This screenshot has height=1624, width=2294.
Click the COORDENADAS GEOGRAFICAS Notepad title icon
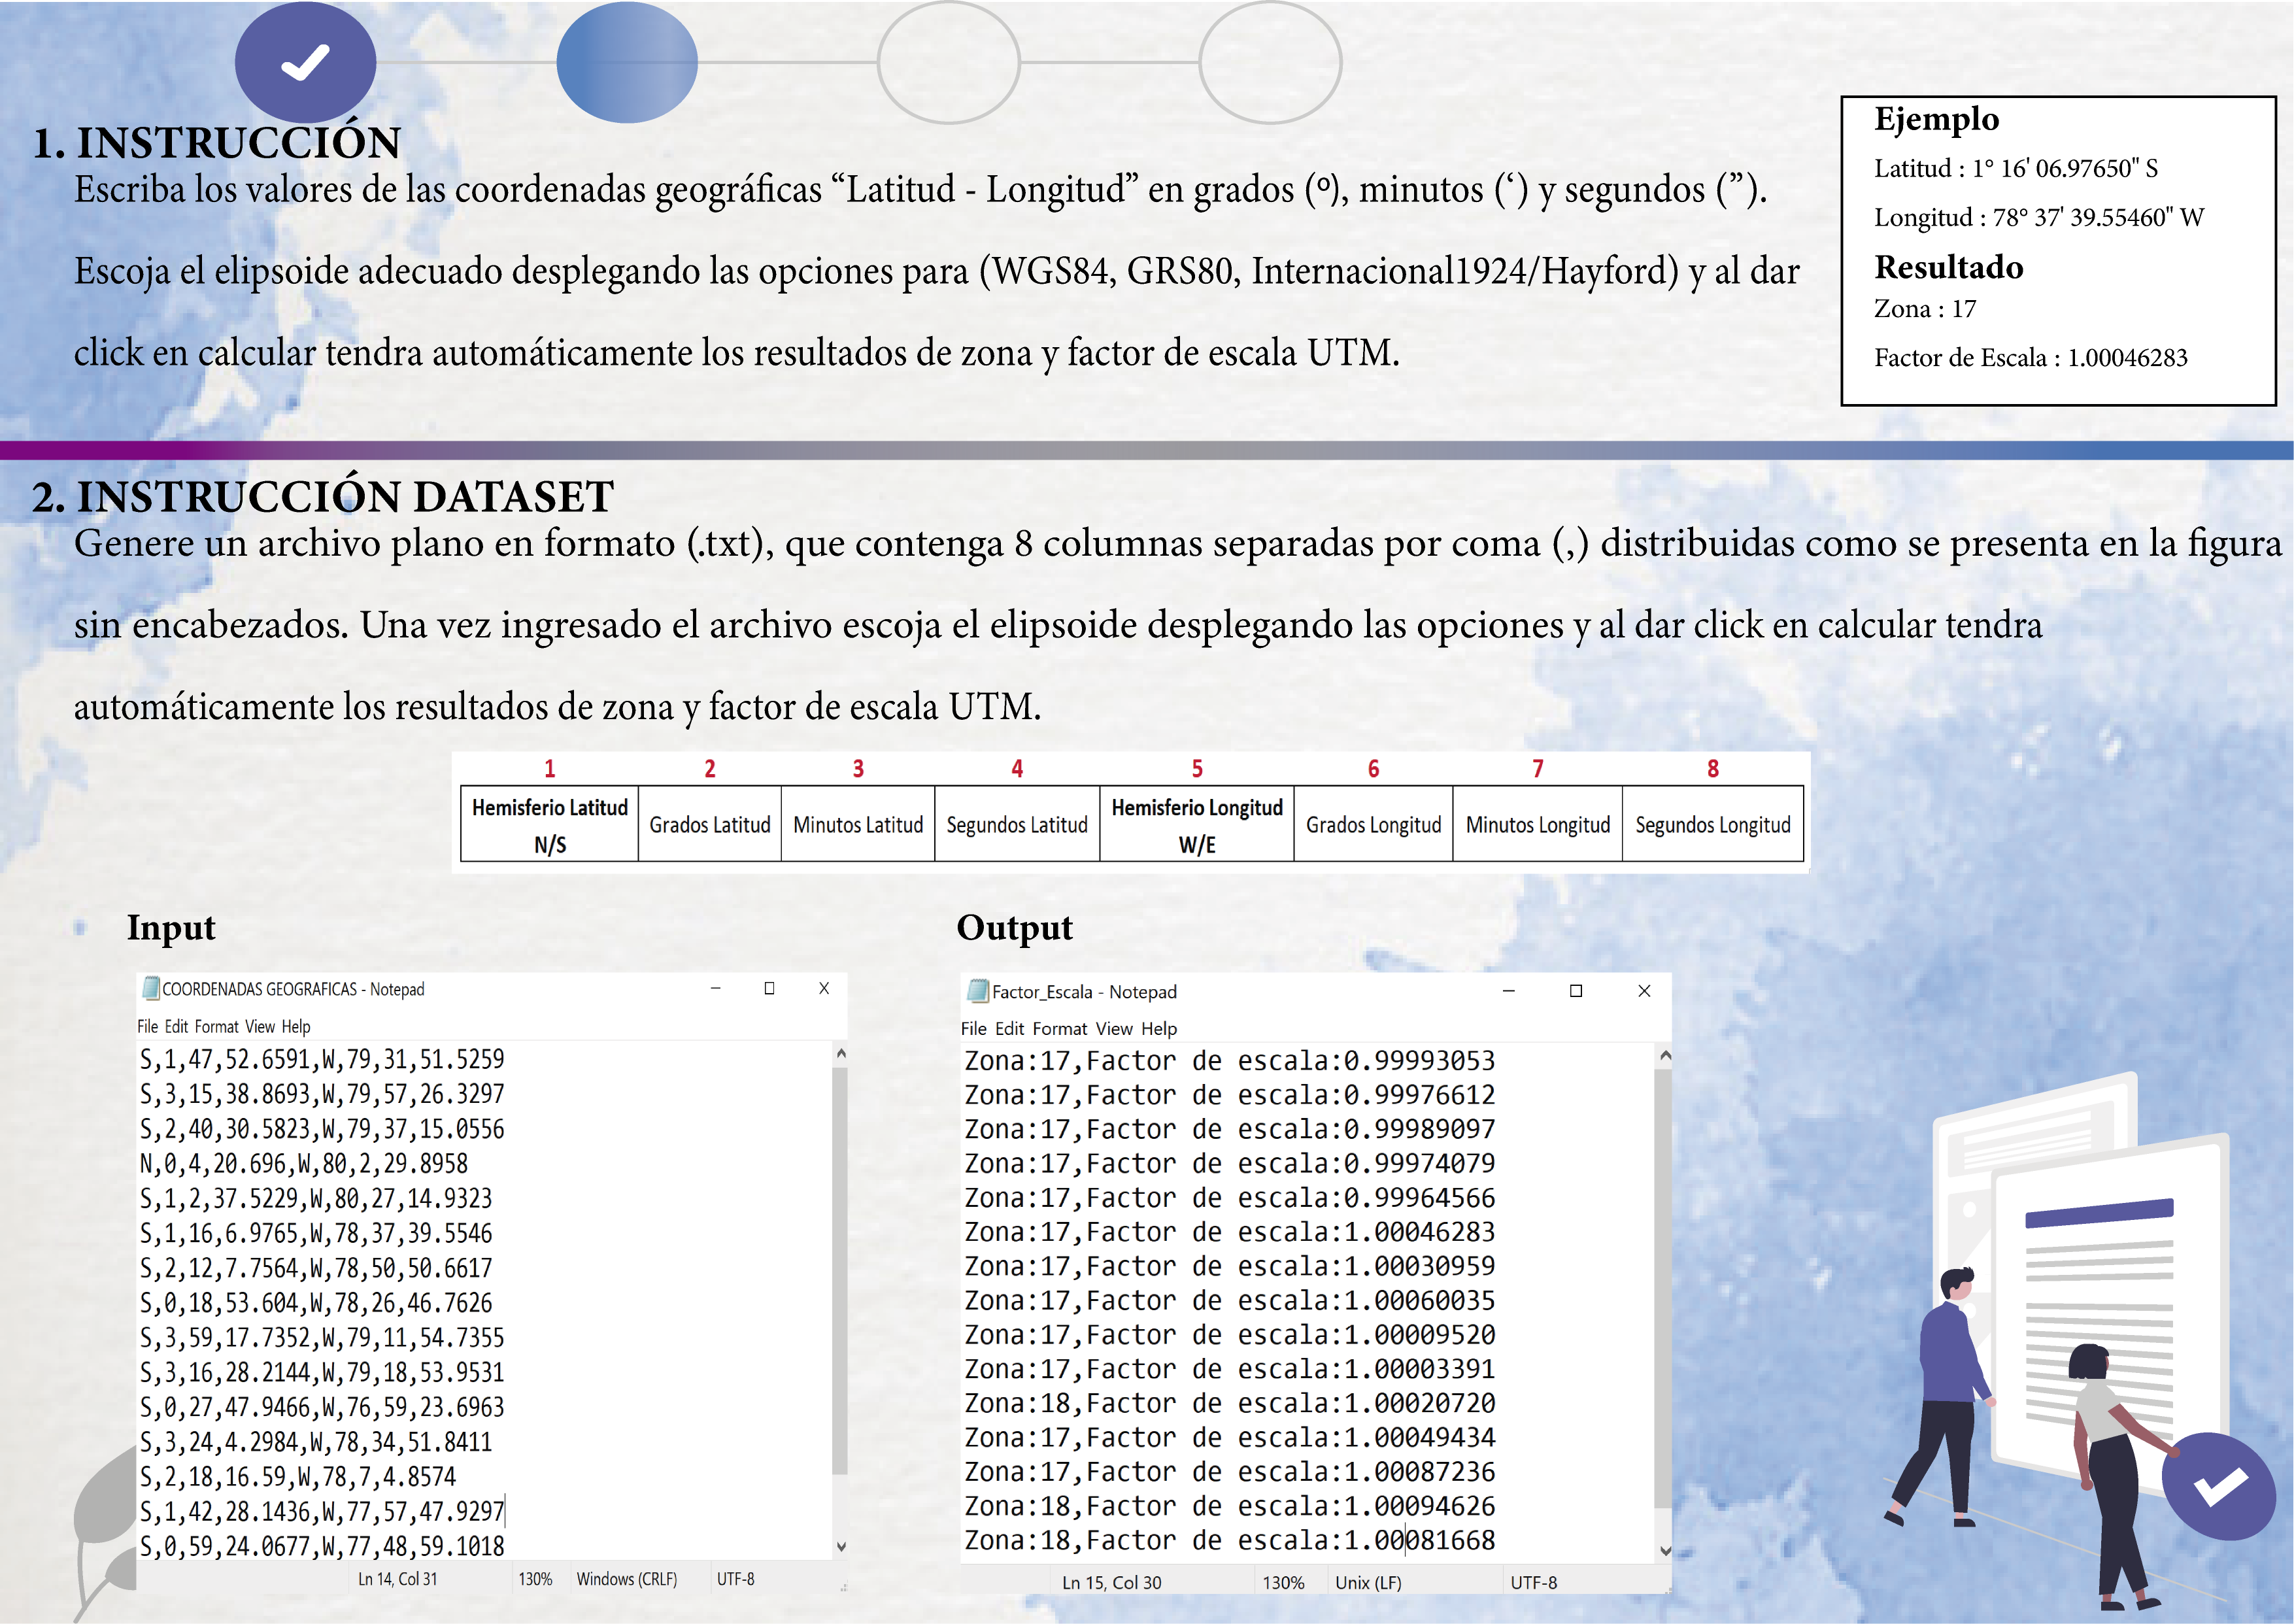tap(151, 989)
